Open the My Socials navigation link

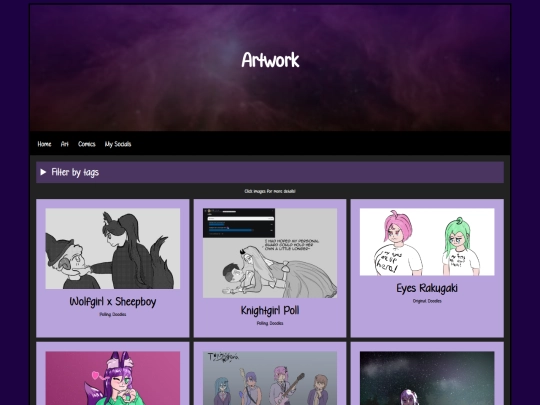(118, 144)
